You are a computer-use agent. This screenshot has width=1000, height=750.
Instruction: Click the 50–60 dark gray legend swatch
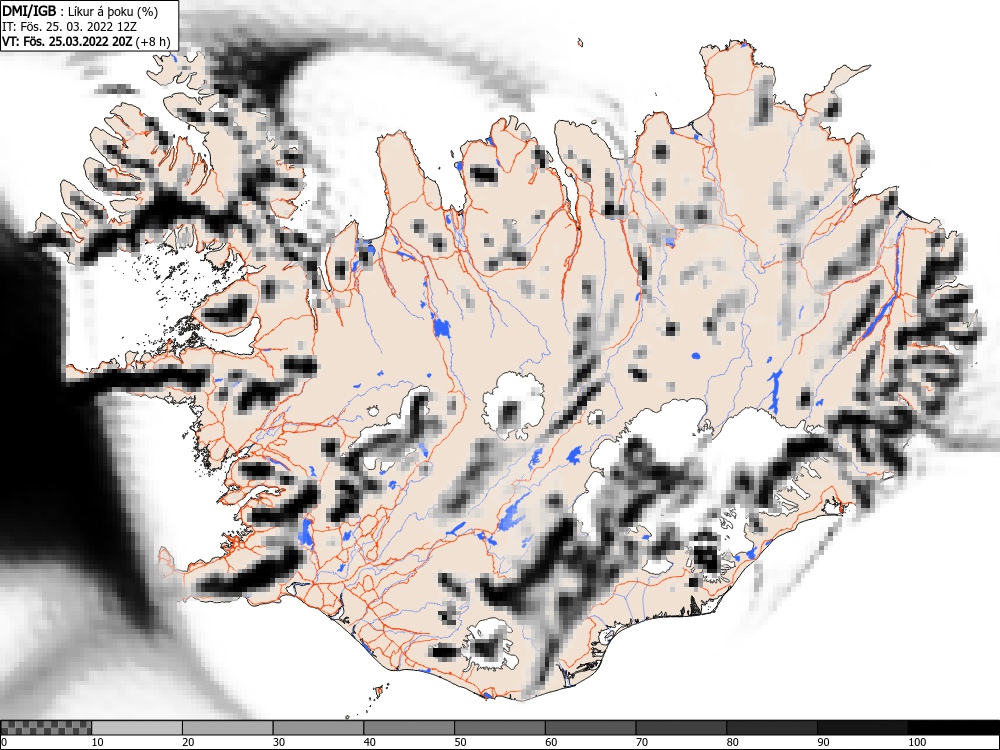pyautogui.click(x=499, y=728)
